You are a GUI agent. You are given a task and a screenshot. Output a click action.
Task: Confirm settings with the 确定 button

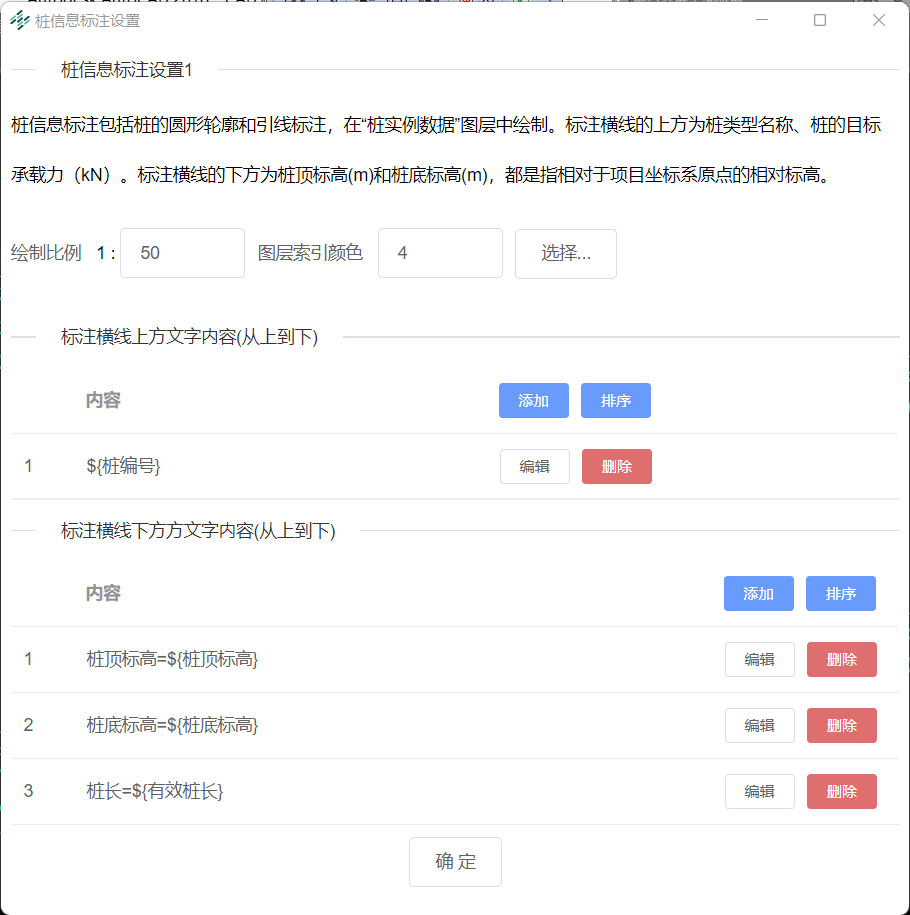tap(455, 861)
